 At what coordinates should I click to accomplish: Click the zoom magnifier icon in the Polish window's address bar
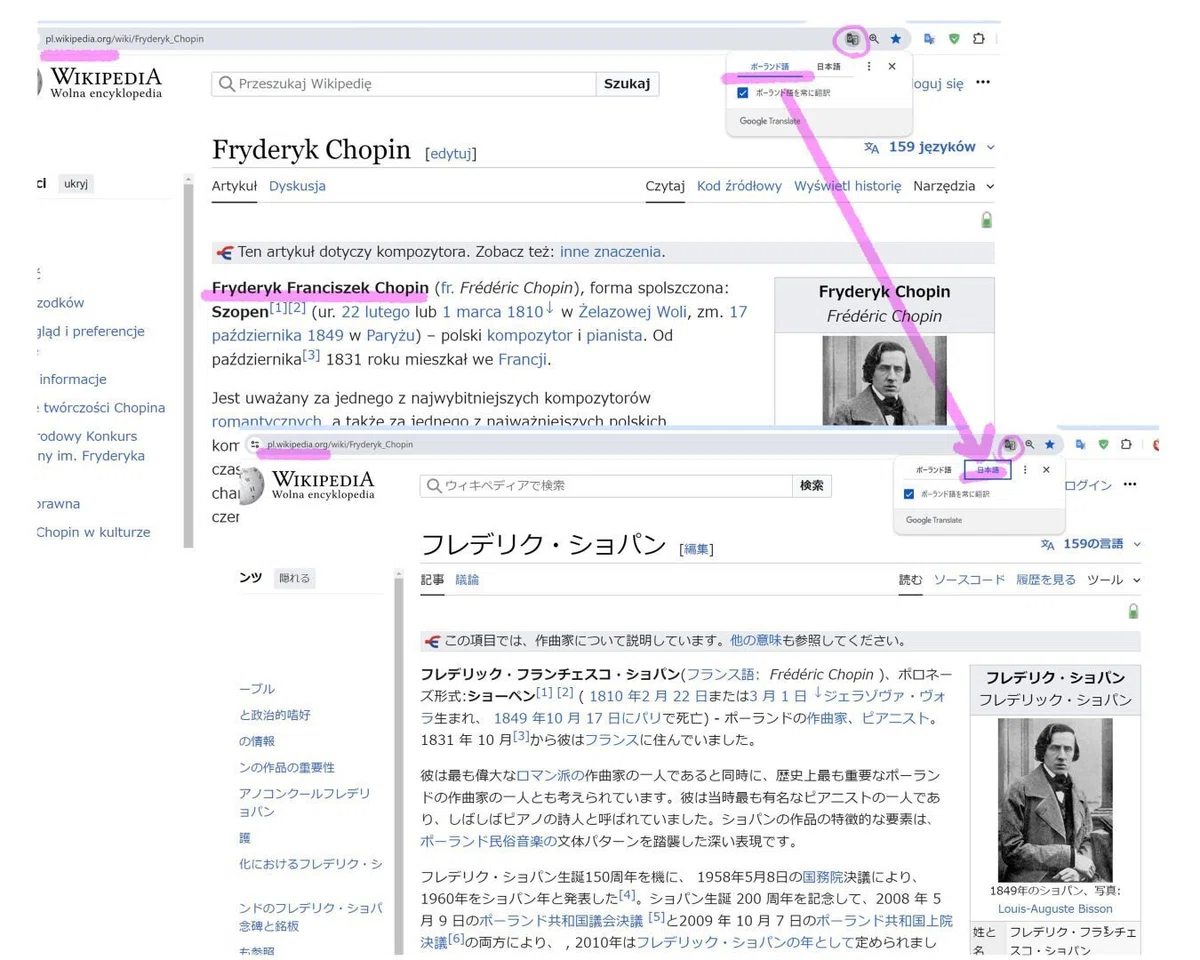click(874, 39)
